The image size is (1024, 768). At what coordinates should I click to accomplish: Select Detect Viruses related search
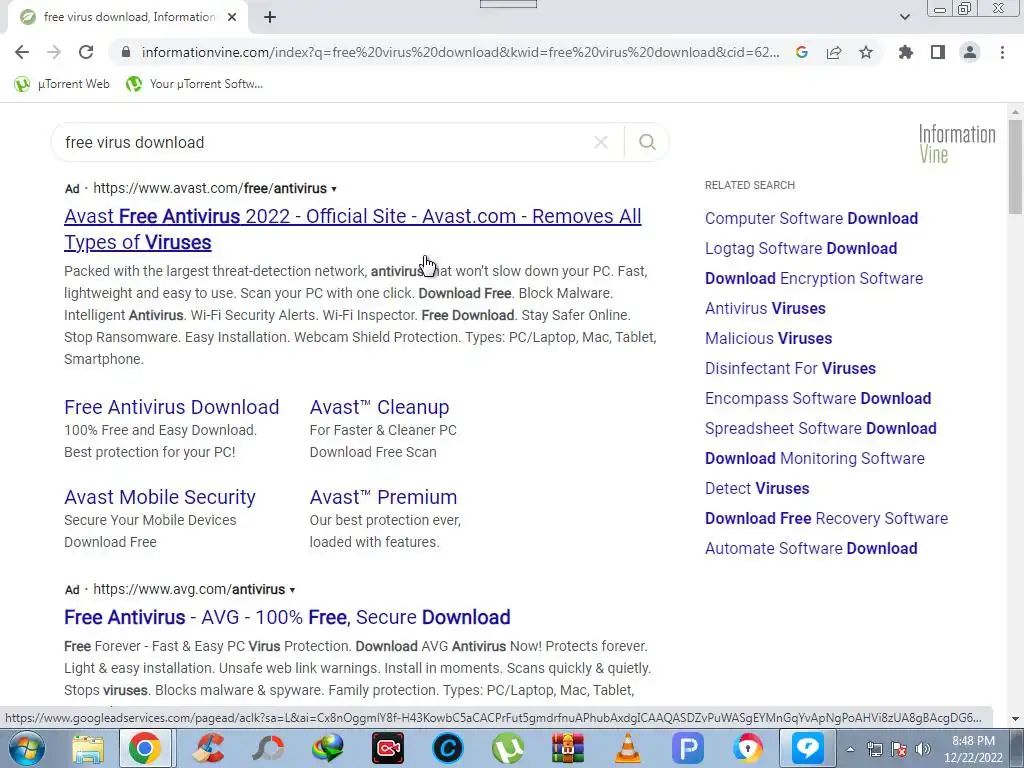click(757, 488)
